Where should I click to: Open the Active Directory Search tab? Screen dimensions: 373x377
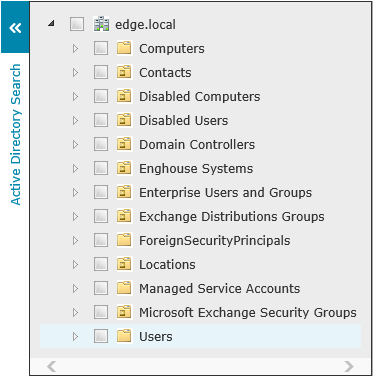pyautogui.click(x=16, y=134)
